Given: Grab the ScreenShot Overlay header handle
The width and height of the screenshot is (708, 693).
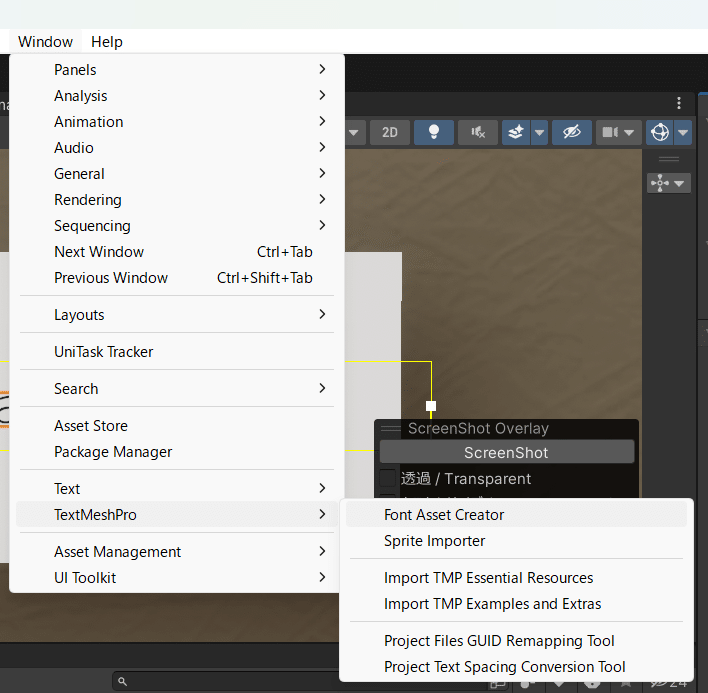Looking at the screenshot, I should click(391, 428).
